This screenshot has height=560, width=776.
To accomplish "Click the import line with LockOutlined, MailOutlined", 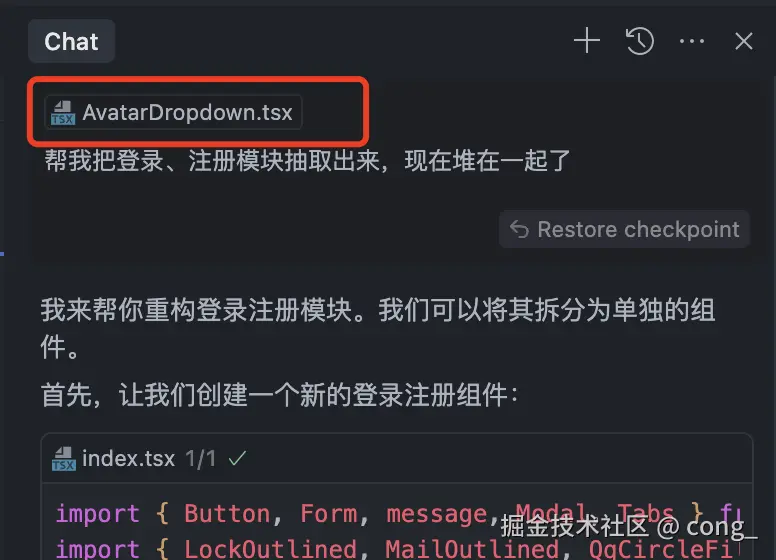I will (396, 548).
